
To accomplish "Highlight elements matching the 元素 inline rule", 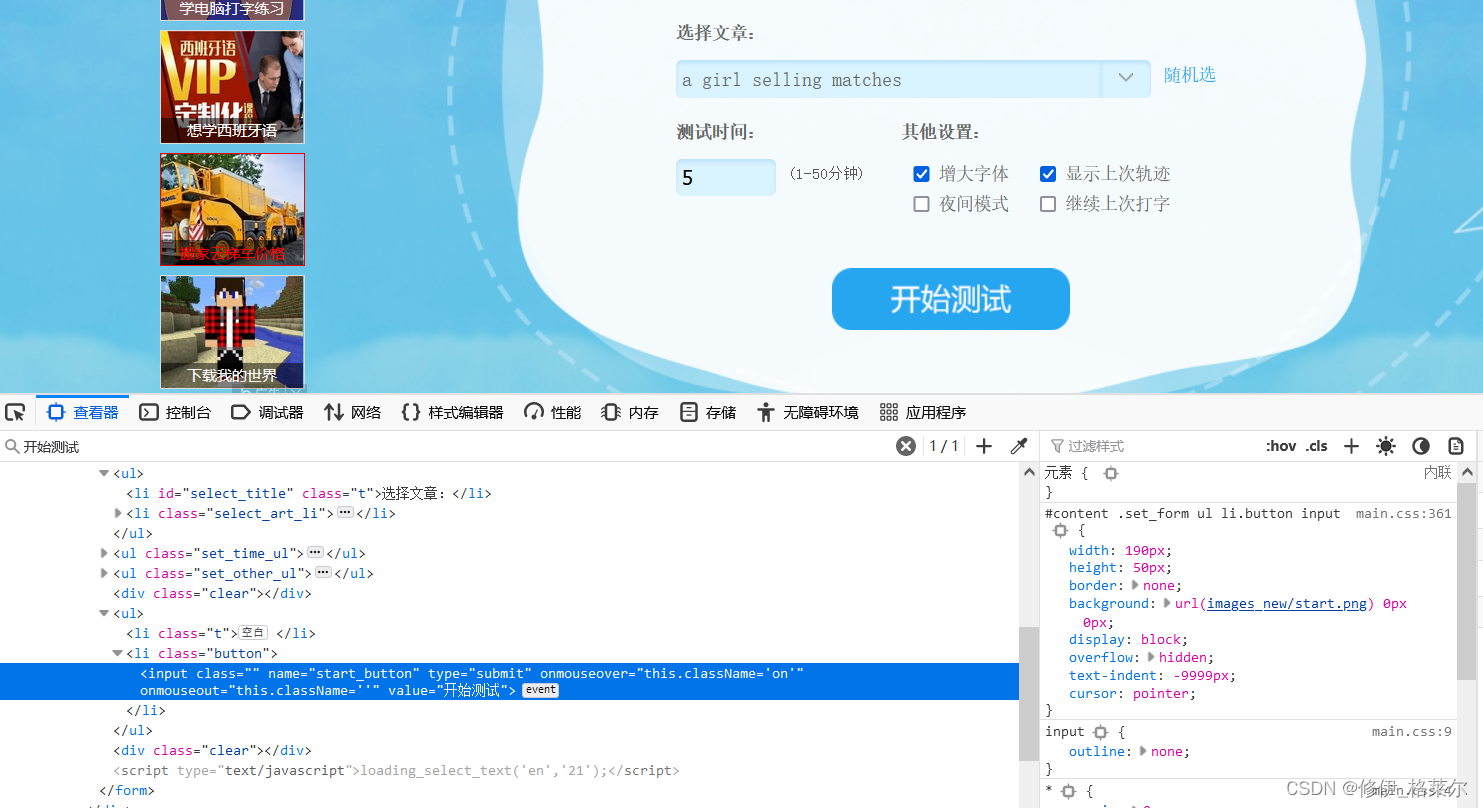I will pos(1110,473).
